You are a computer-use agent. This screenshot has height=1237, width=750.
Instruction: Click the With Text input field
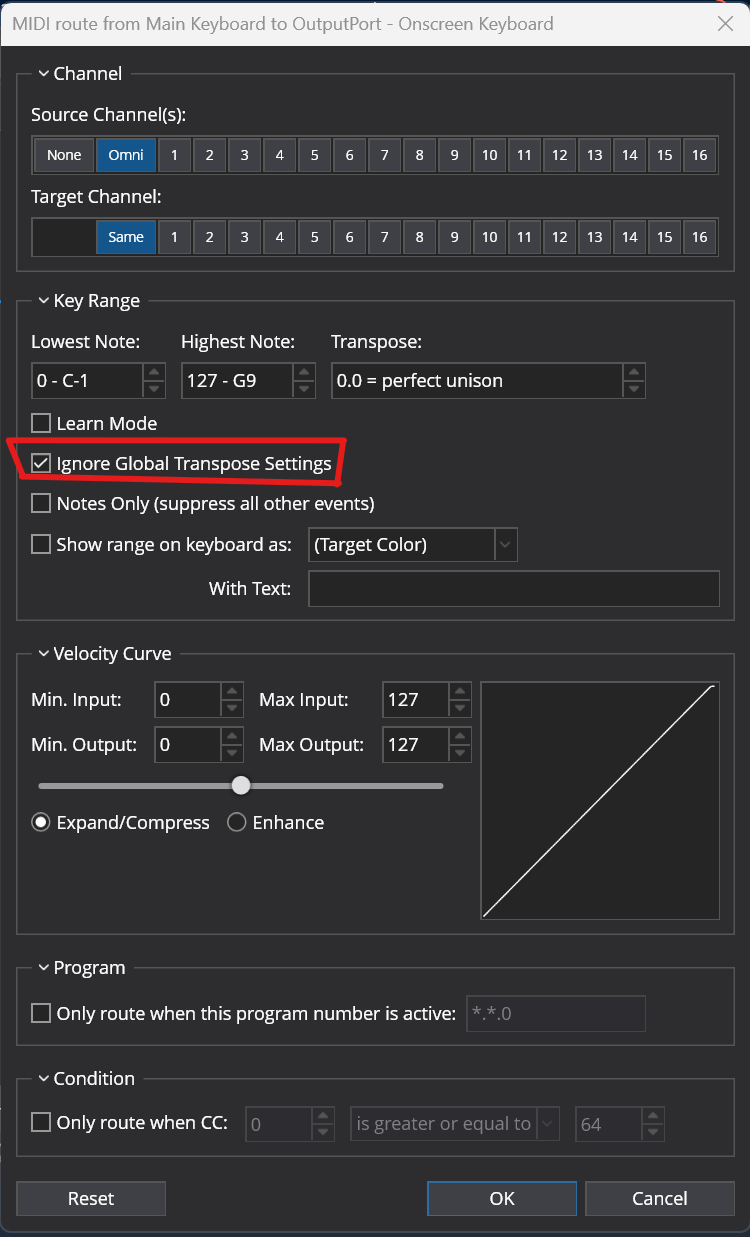(513, 588)
